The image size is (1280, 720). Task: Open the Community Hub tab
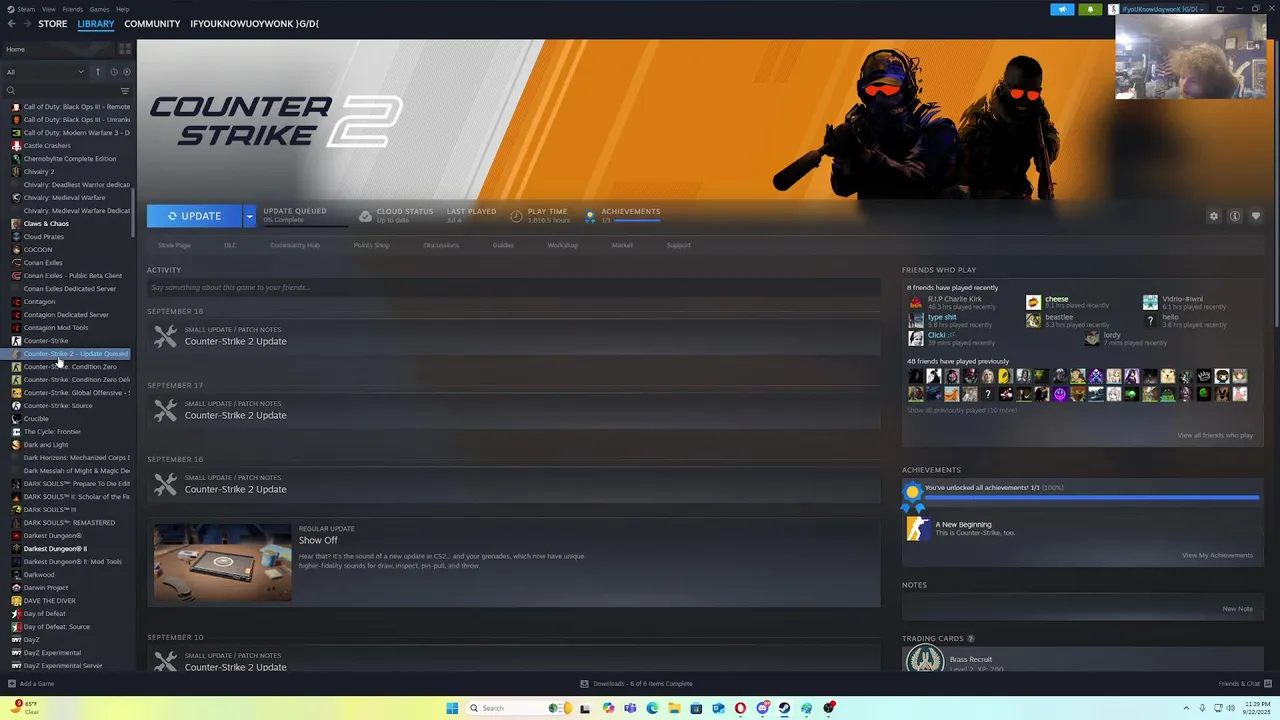point(294,245)
